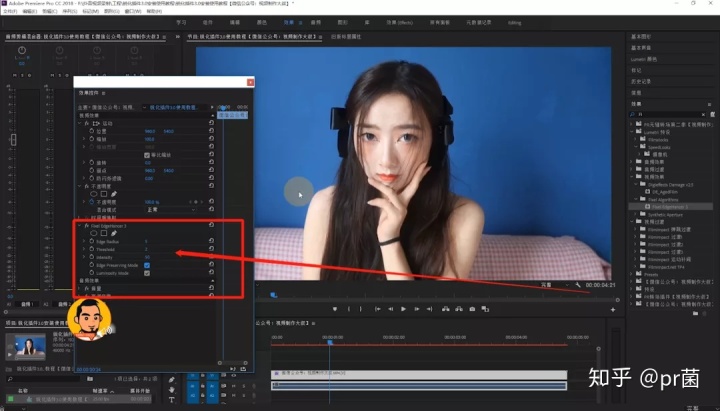The width and height of the screenshot is (720, 411).
Task: Expand Presets folder in Effects panel
Action: click(631, 274)
